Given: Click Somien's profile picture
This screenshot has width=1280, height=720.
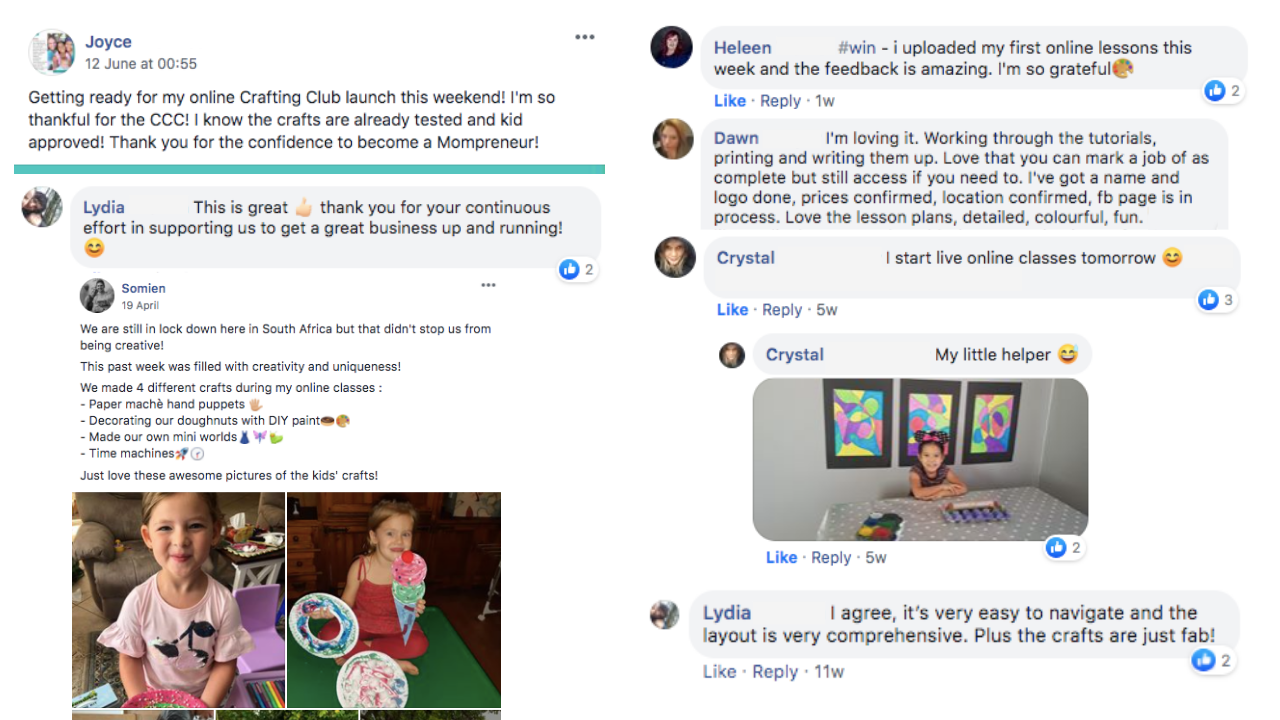Looking at the screenshot, I should 97,296.
